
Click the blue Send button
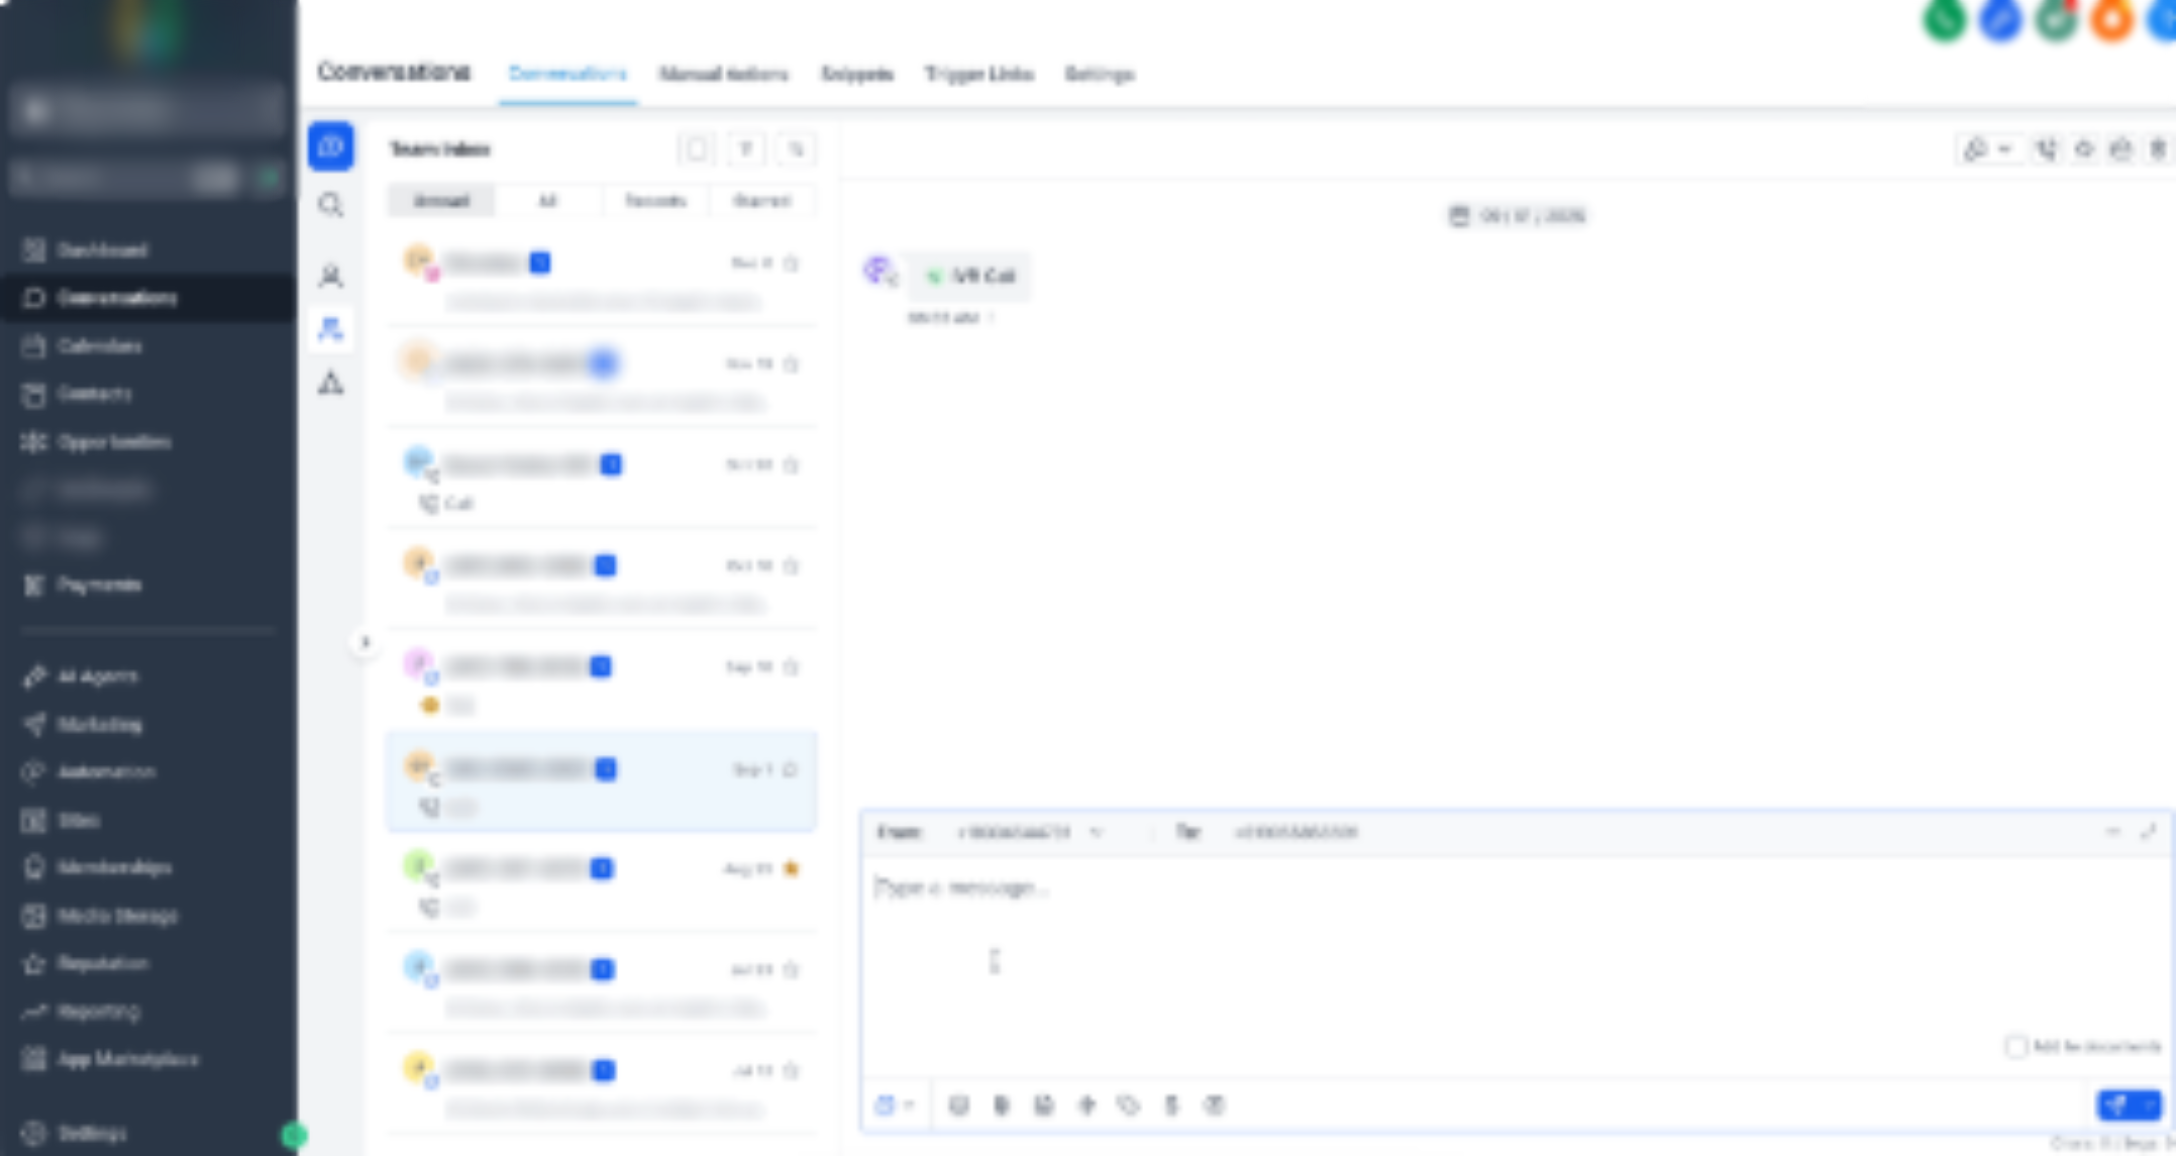(x=2117, y=1105)
